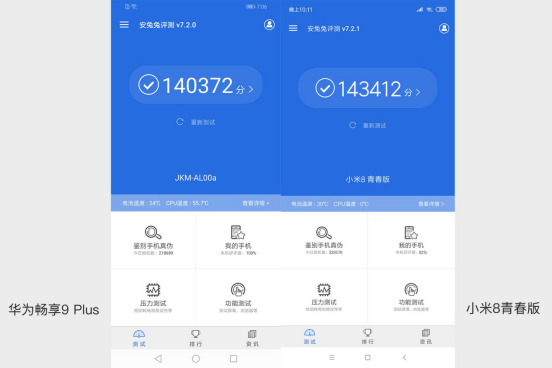The height and width of the screenshot is (368, 552).
Task: Open hamburger menu on Xiaomi screen
Action: coord(293,28)
